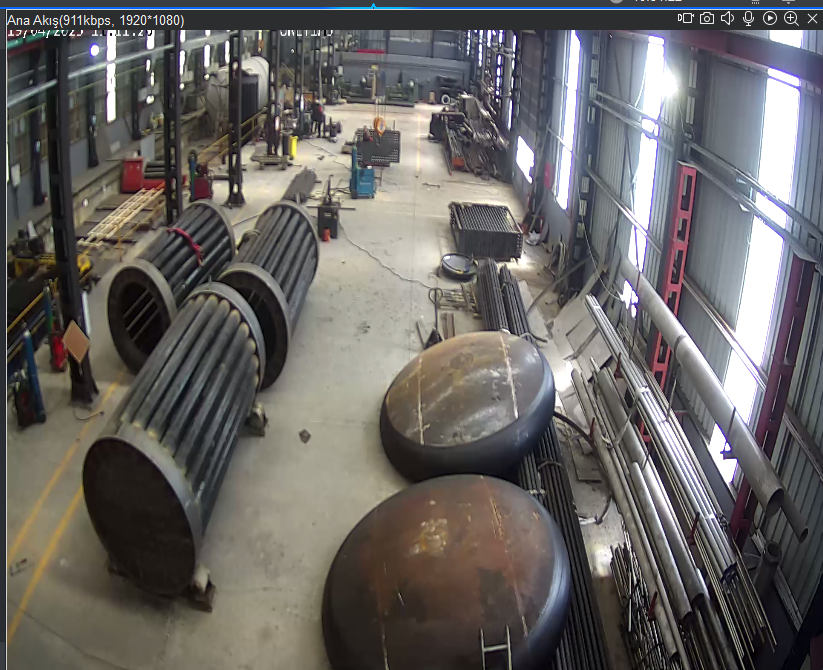Toggle audio with the speaker icon
The height and width of the screenshot is (670, 823).
(727, 18)
